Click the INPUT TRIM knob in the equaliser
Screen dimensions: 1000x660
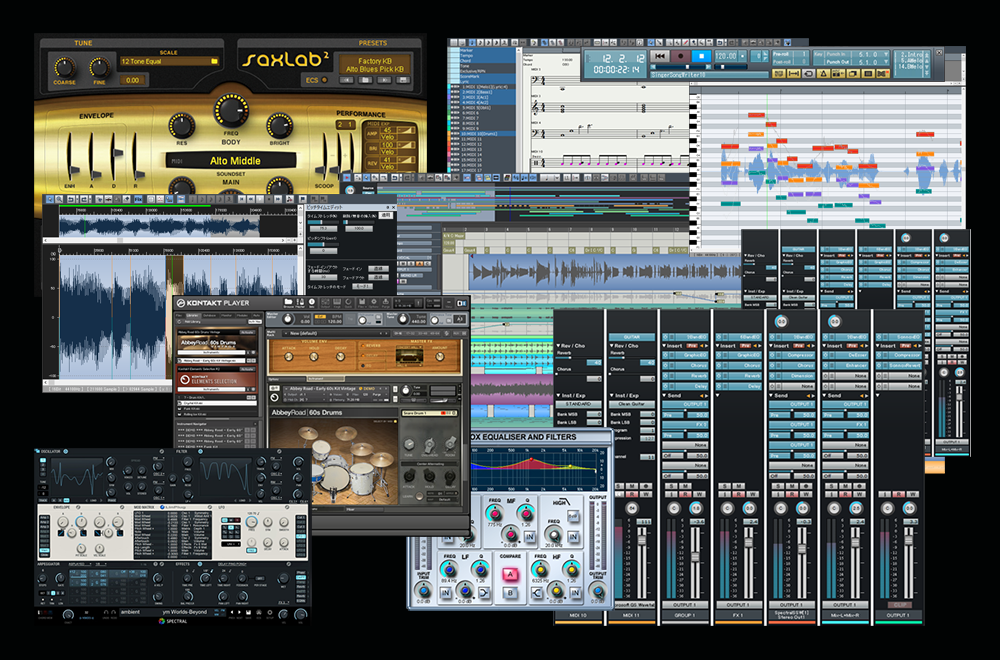[422, 591]
